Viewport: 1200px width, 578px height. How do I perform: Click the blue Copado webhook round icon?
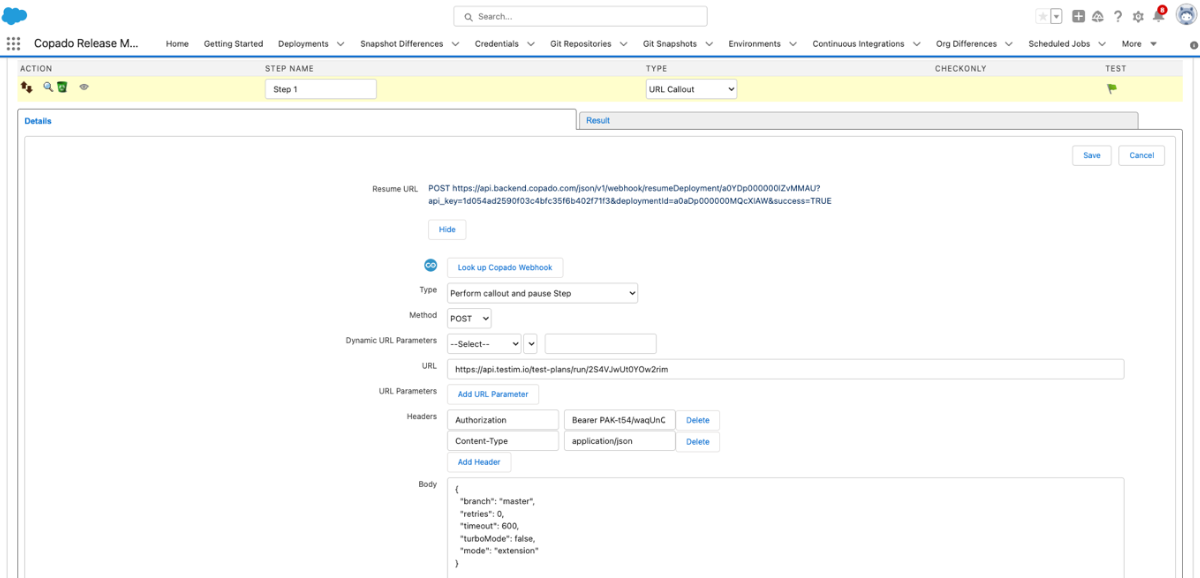tap(431, 266)
